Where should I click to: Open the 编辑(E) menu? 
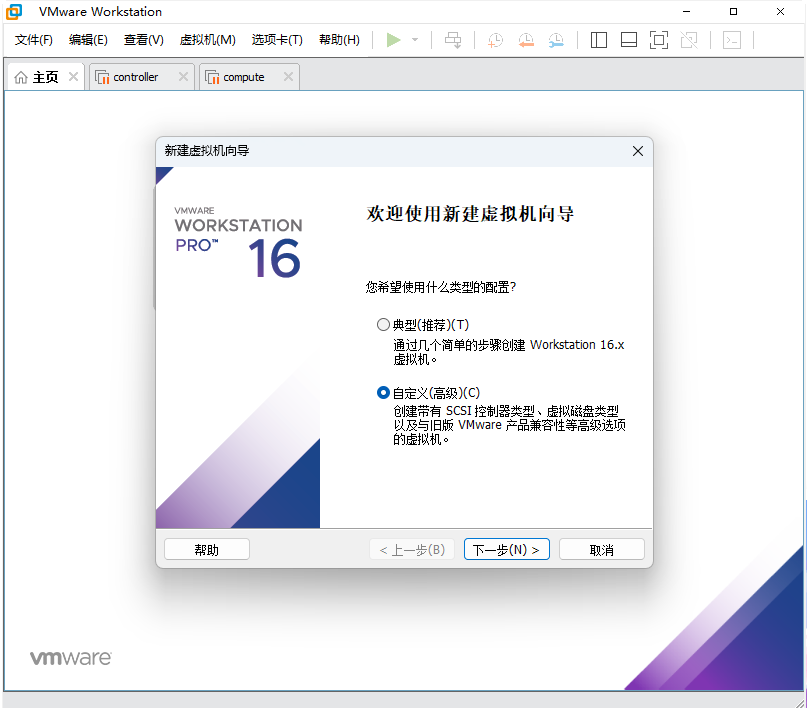click(x=88, y=40)
